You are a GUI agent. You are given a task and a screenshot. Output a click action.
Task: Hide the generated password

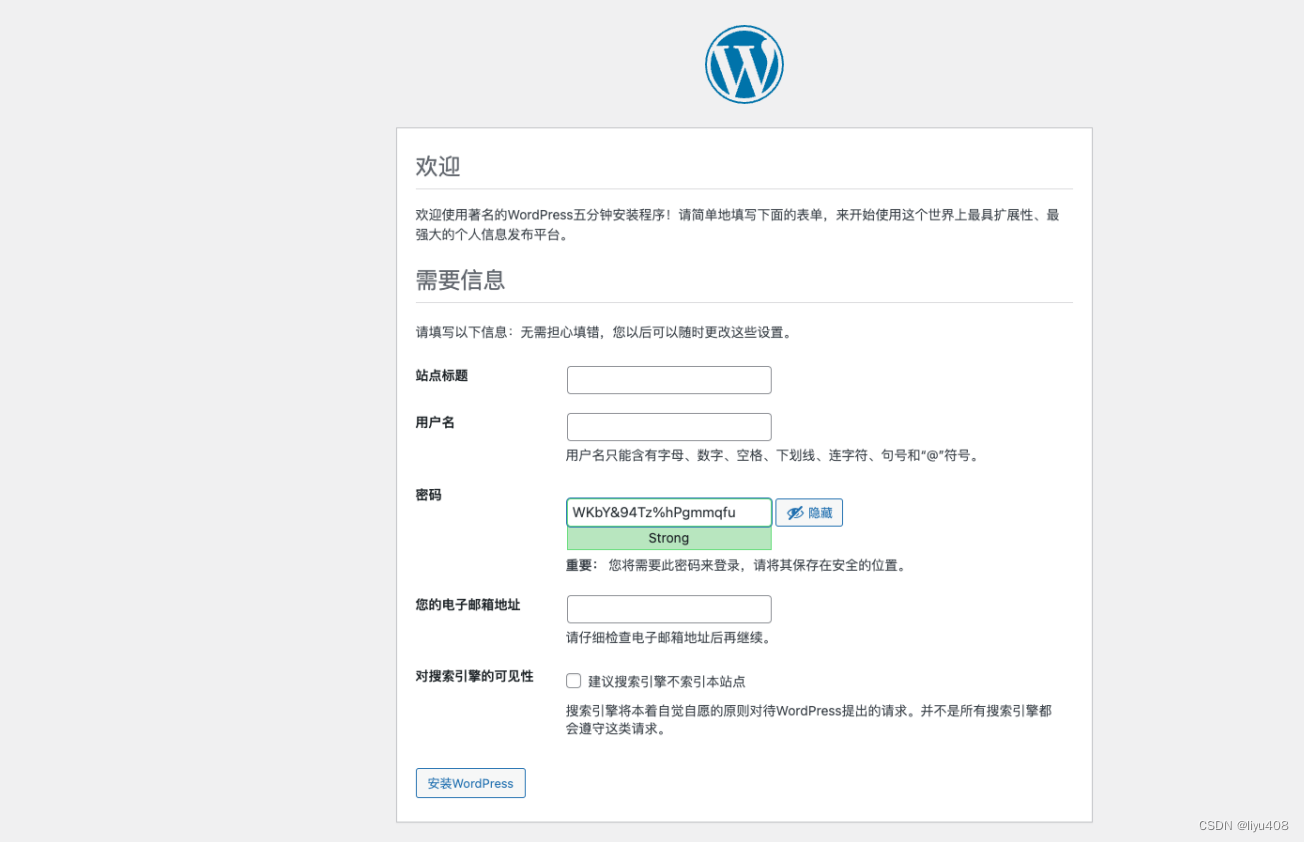point(808,512)
